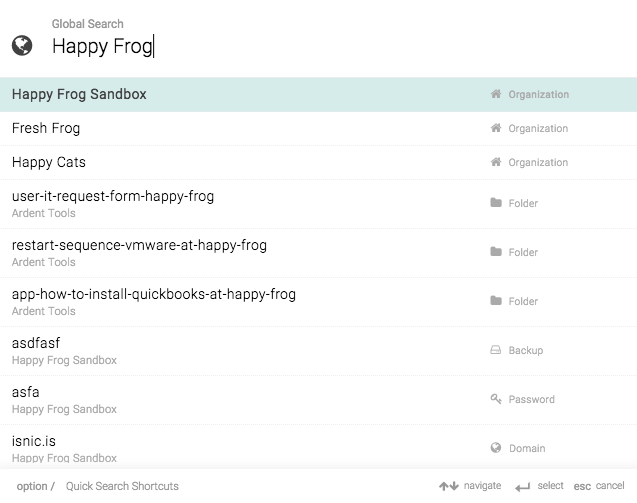Select the asdfasf backup result
637x503 pixels.
coord(318,351)
